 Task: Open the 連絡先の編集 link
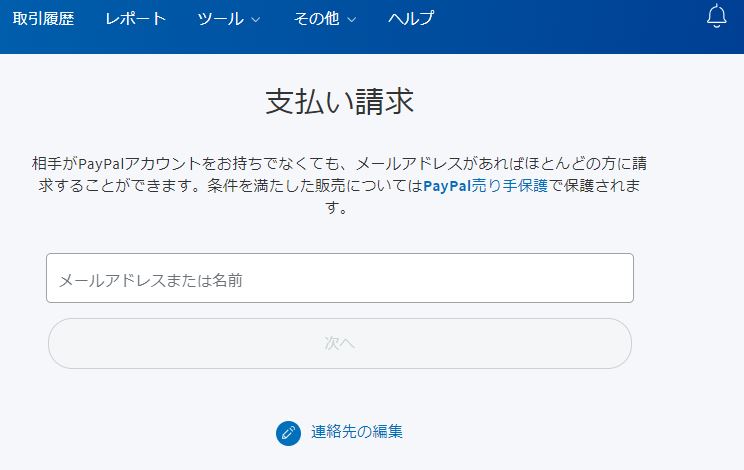pyautogui.click(x=357, y=432)
